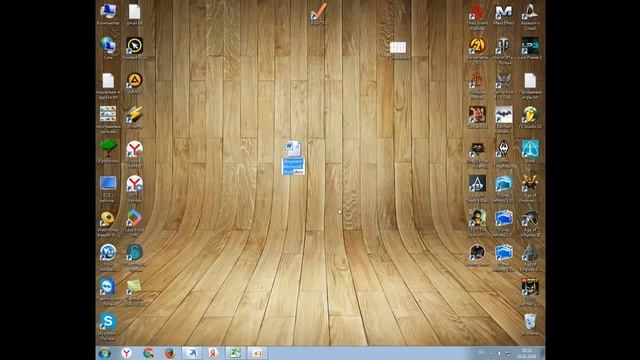Open the Windows Start menu orb
Viewport: 640px width, 360px height.
coord(104,353)
